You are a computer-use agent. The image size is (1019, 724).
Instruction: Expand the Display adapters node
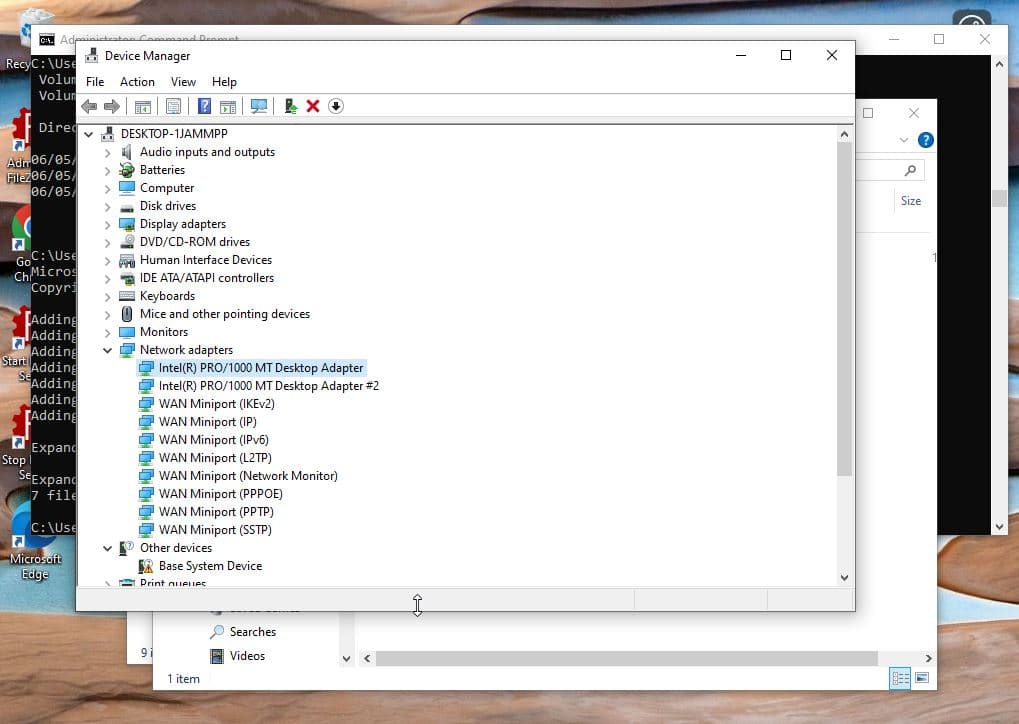click(108, 224)
